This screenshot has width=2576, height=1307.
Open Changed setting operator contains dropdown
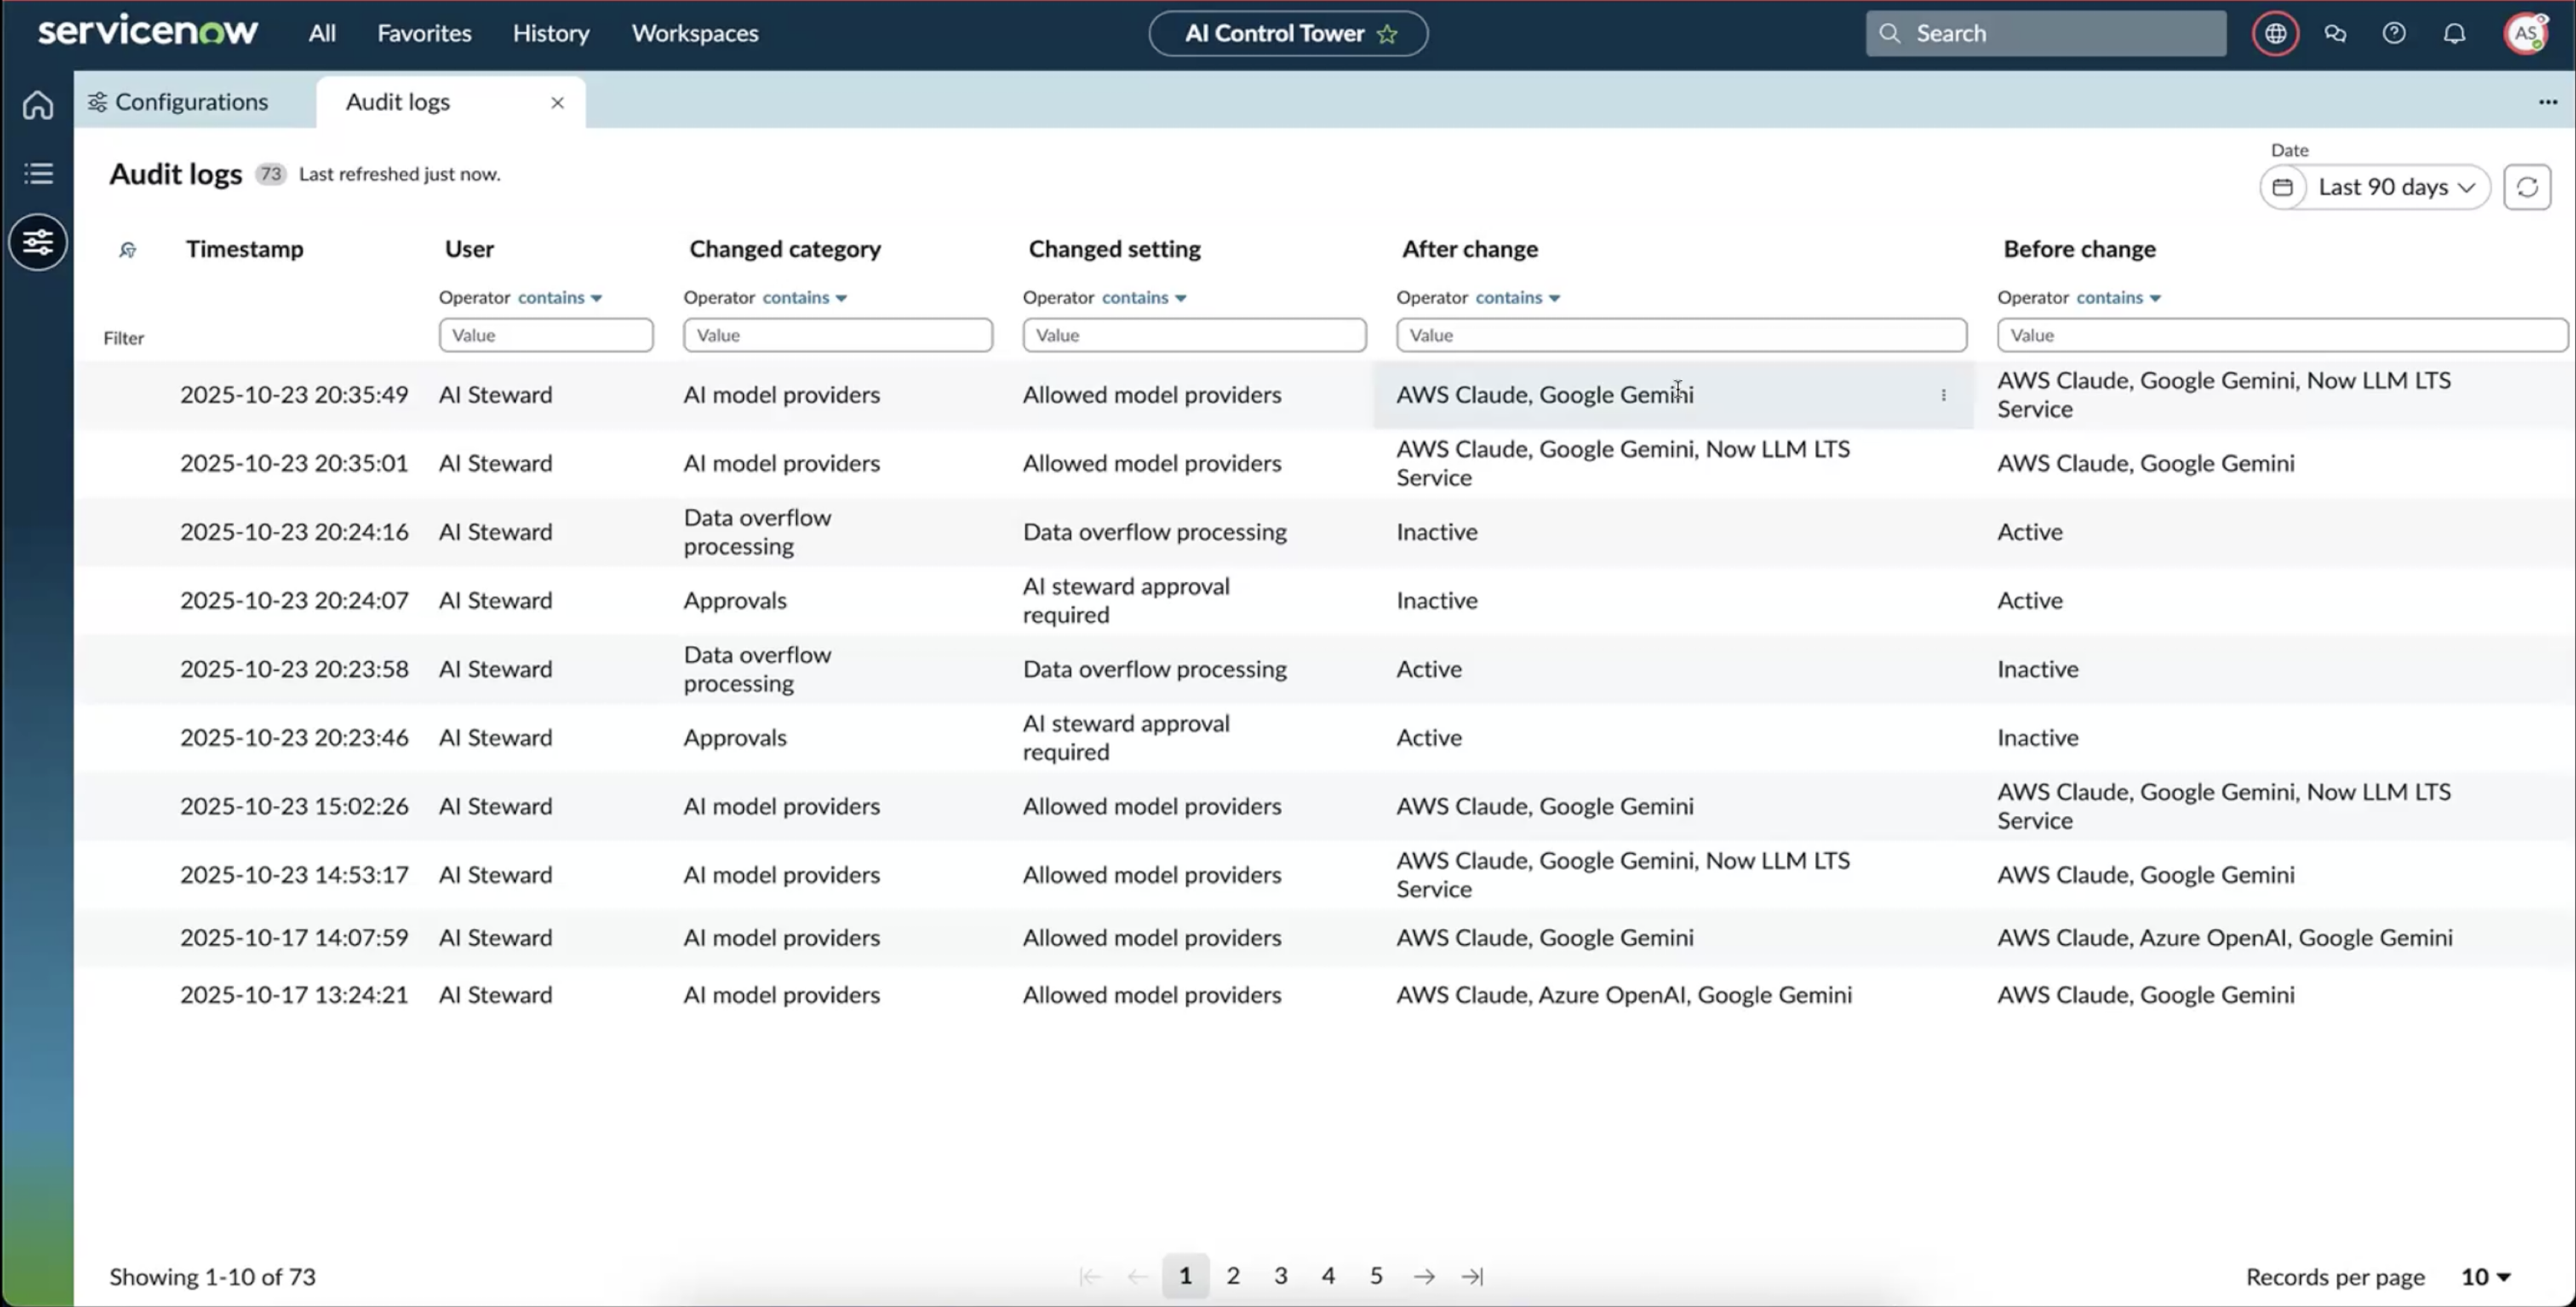coord(1144,298)
